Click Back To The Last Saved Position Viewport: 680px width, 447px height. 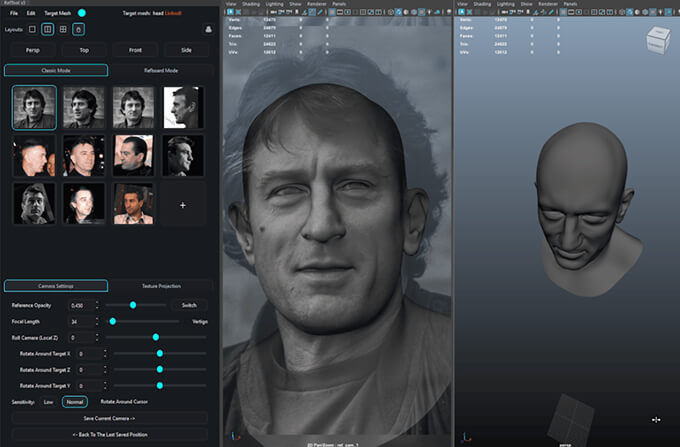point(109,433)
